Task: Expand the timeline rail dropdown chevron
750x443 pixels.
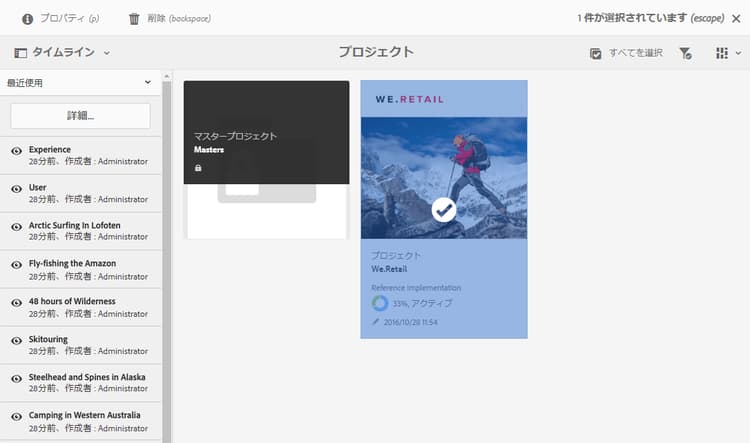Action: click(x=107, y=53)
